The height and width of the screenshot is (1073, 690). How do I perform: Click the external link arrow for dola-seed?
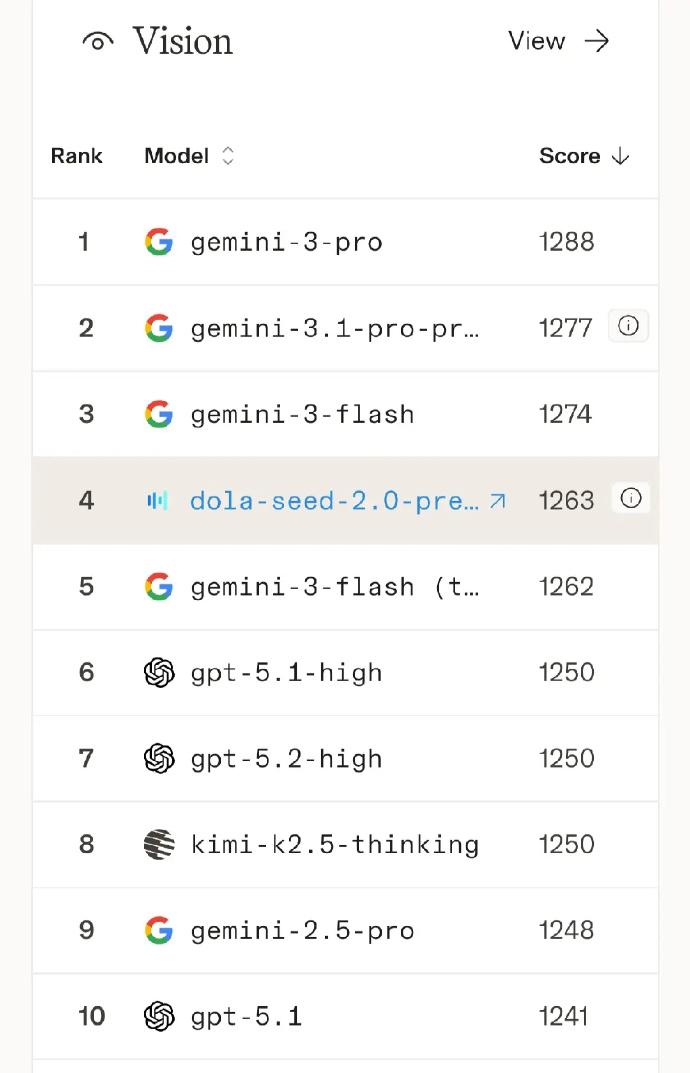pos(497,500)
